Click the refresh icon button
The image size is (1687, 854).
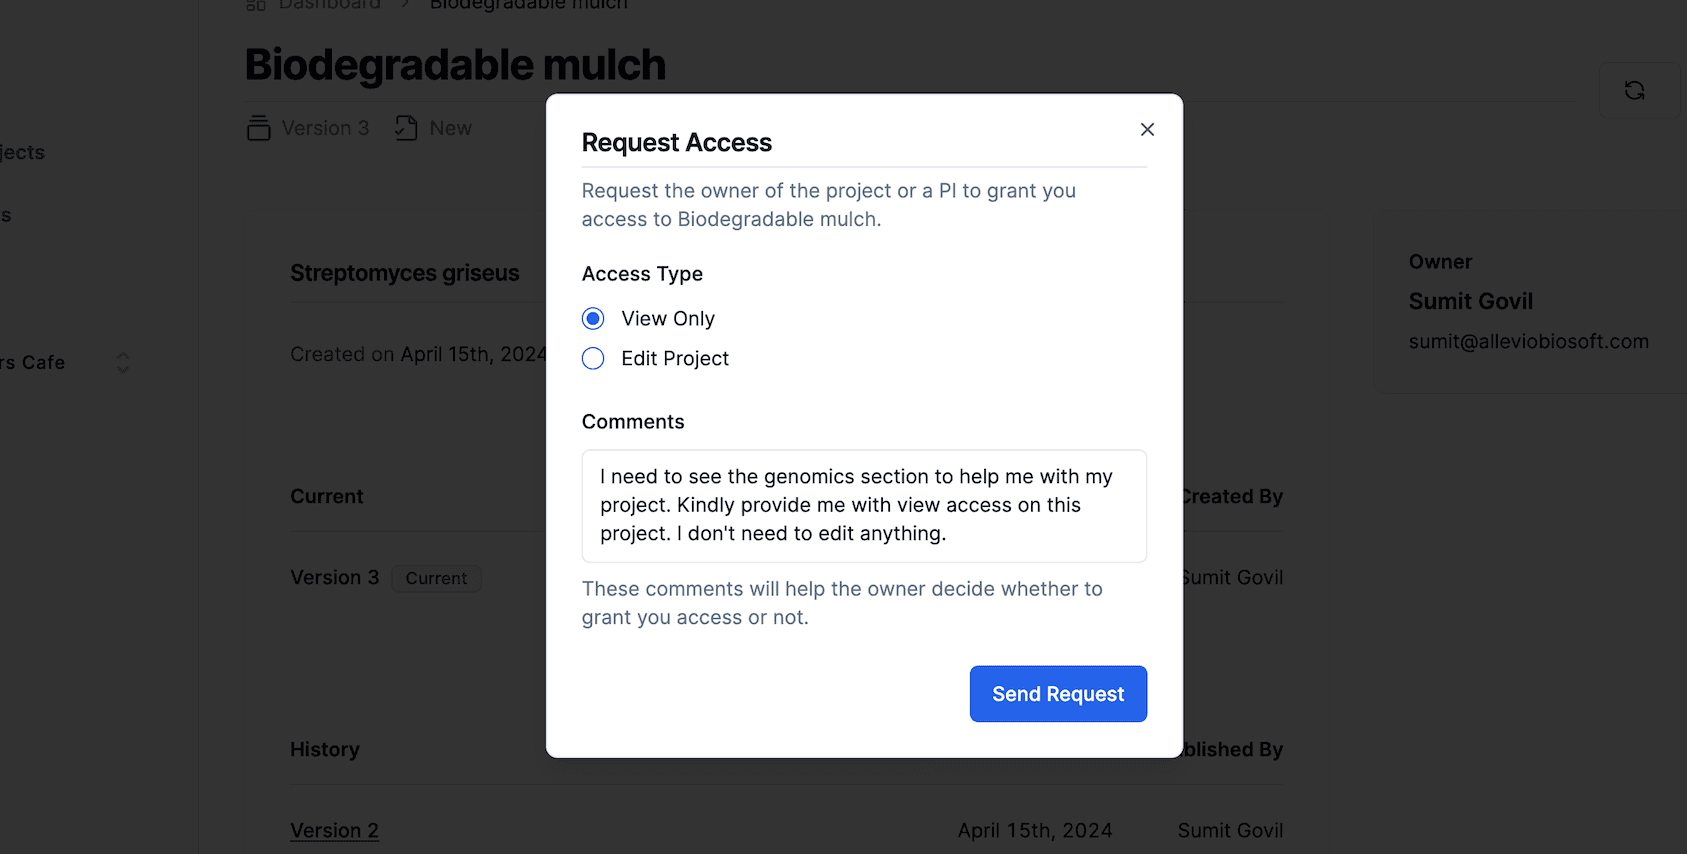(x=1634, y=91)
